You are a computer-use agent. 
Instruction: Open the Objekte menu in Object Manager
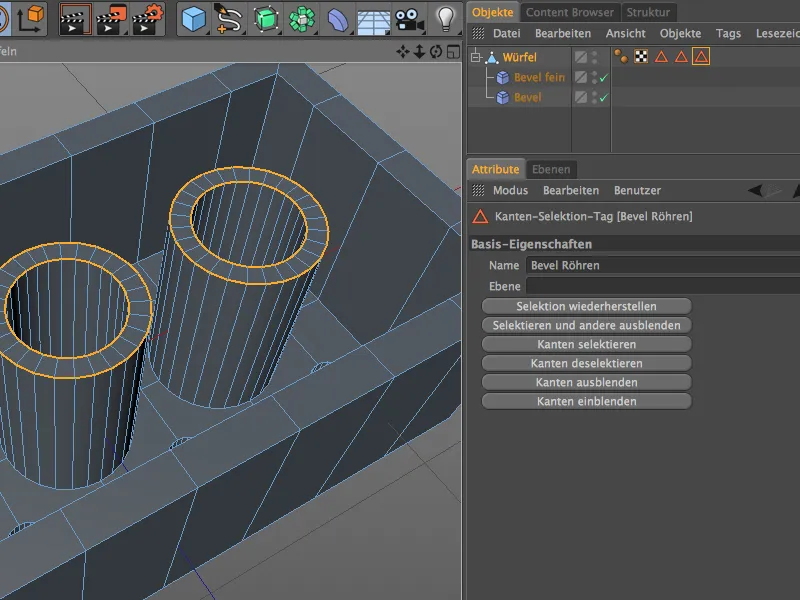(680, 34)
